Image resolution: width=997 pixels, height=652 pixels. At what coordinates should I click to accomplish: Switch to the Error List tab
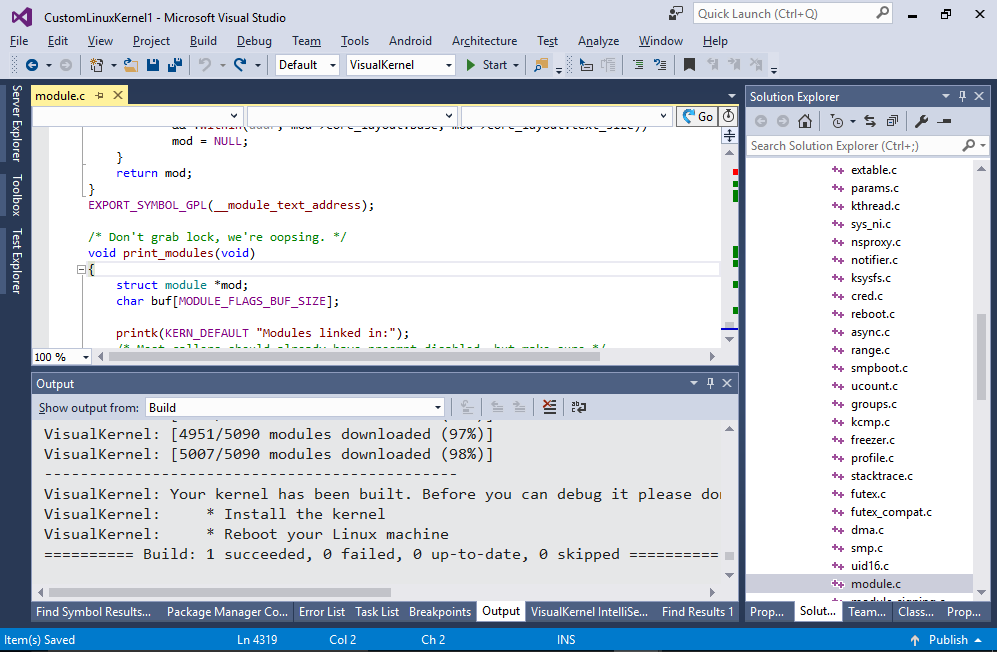coord(322,611)
